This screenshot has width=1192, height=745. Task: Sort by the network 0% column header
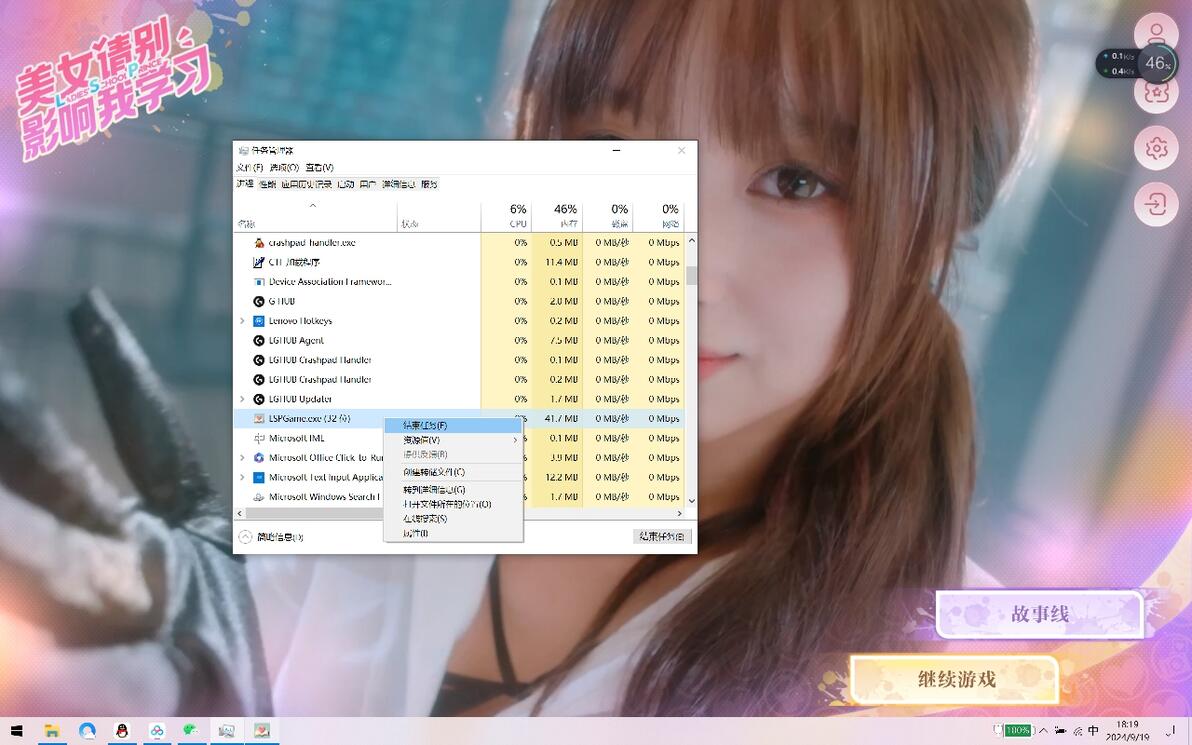659,217
